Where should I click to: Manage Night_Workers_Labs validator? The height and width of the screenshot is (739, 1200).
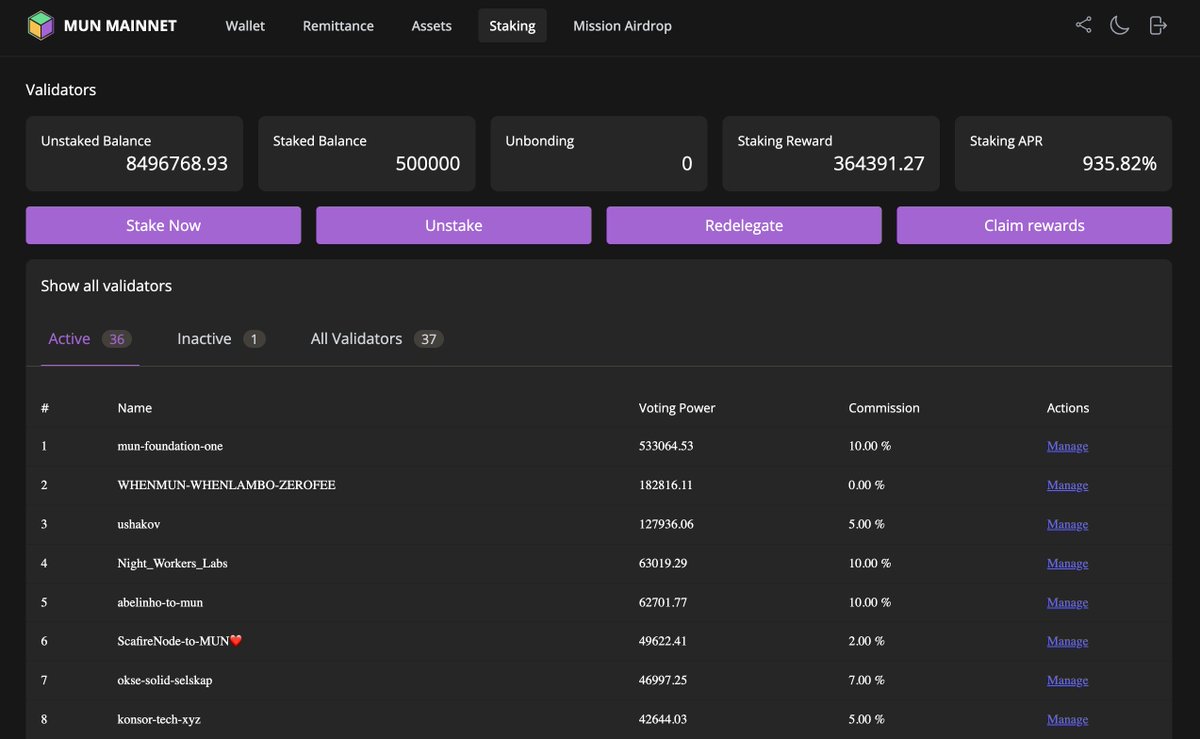click(x=1067, y=563)
